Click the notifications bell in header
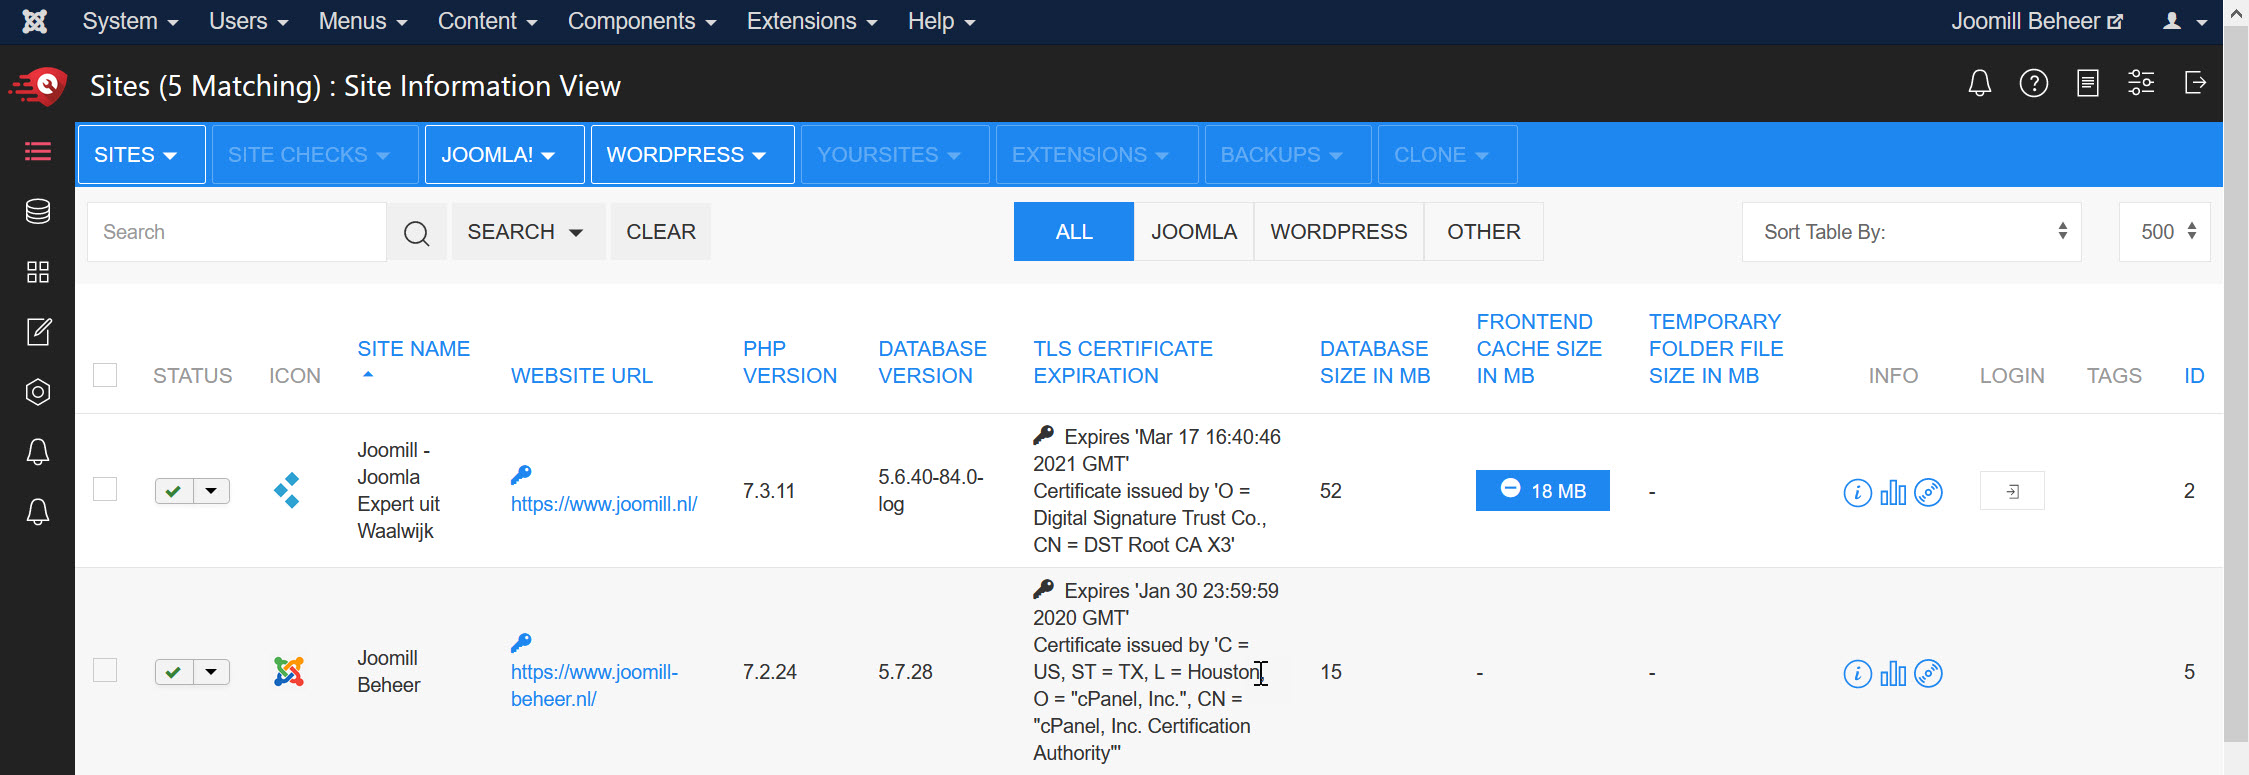 pyautogui.click(x=1979, y=84)
